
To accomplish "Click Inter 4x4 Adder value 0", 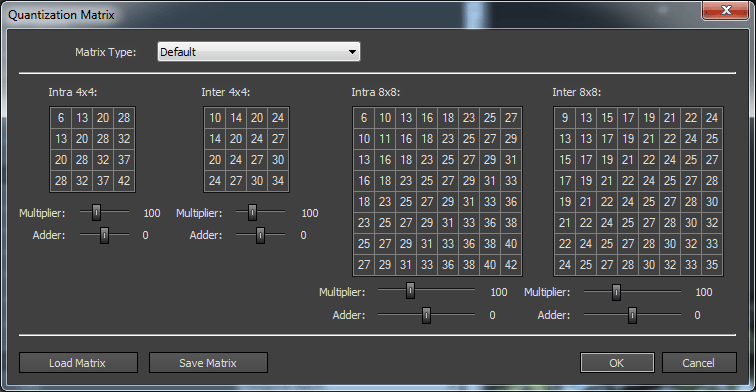I will 303,235.
